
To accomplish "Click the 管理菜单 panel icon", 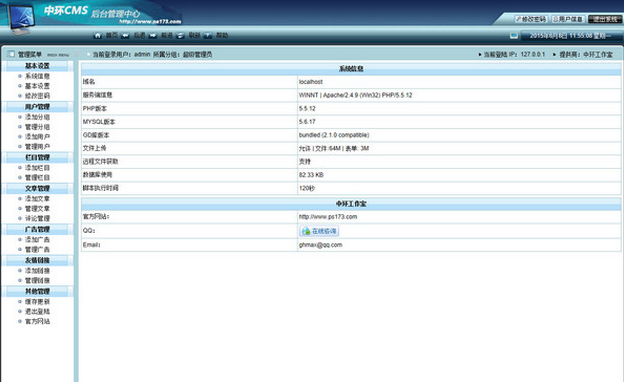I will pos(11,54).
